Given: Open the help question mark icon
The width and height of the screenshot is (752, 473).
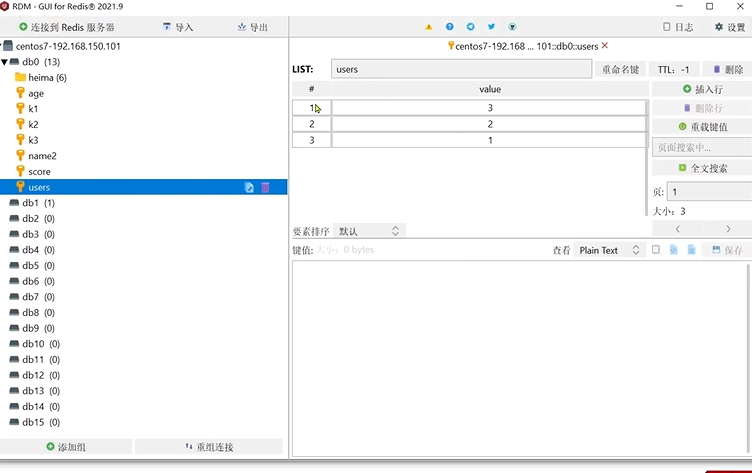Looking at the screenshot, I should coord(449,27).
